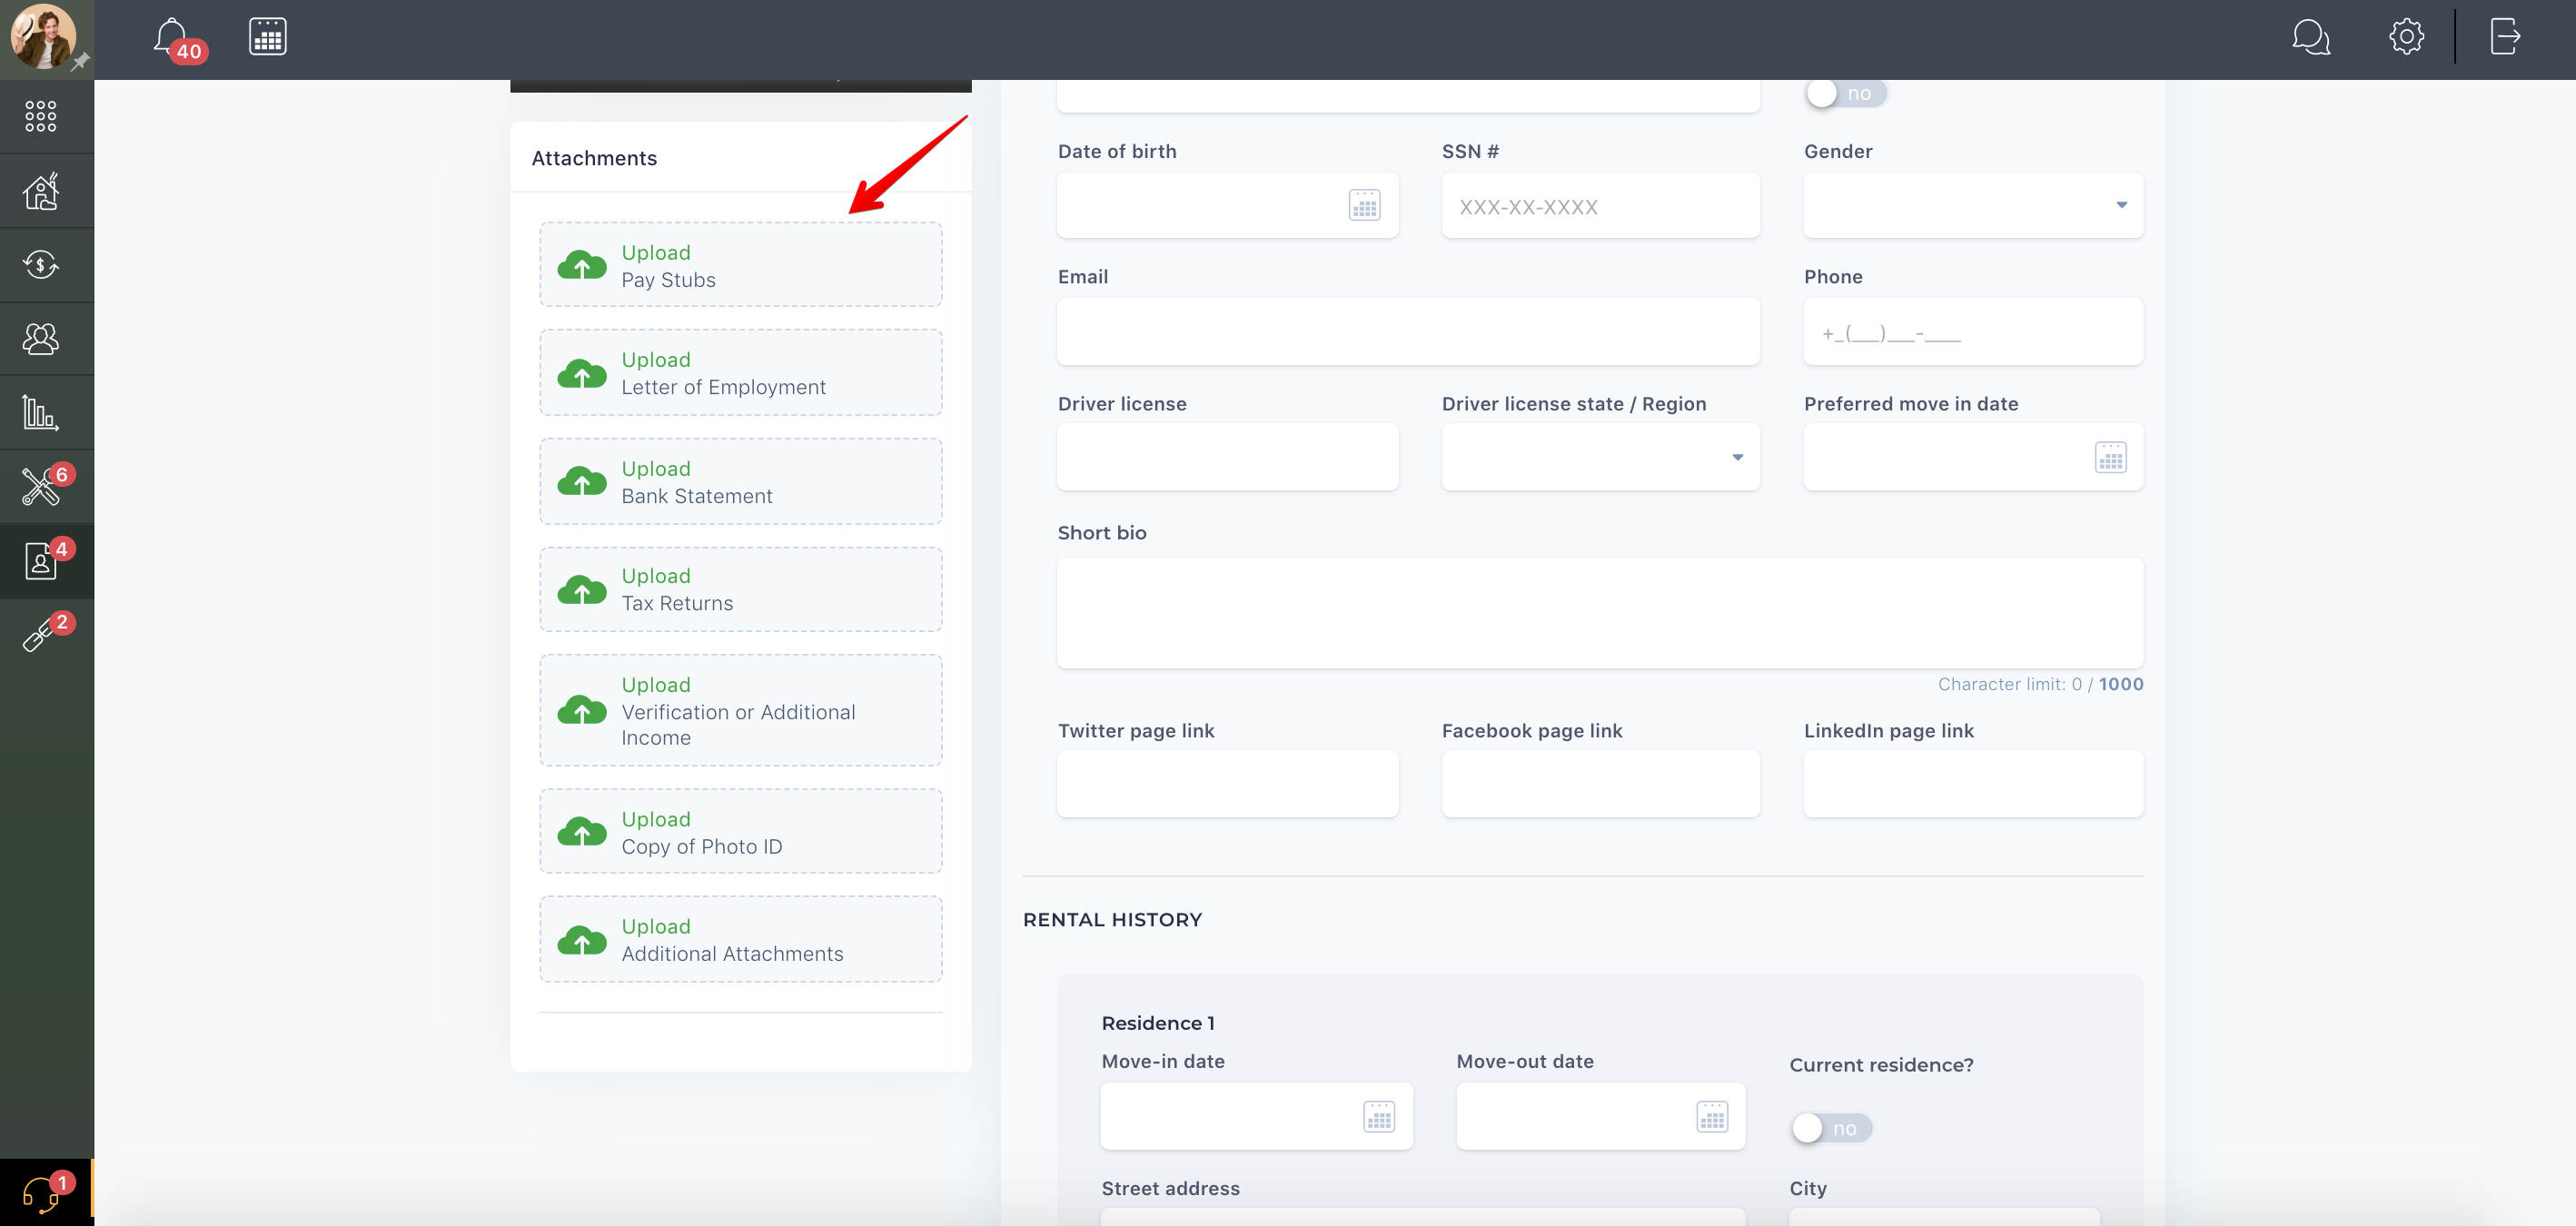The height and width of the screenshot is (1226, 2576).
Task: Open the support headset icon
Action: coord(41,1193)
